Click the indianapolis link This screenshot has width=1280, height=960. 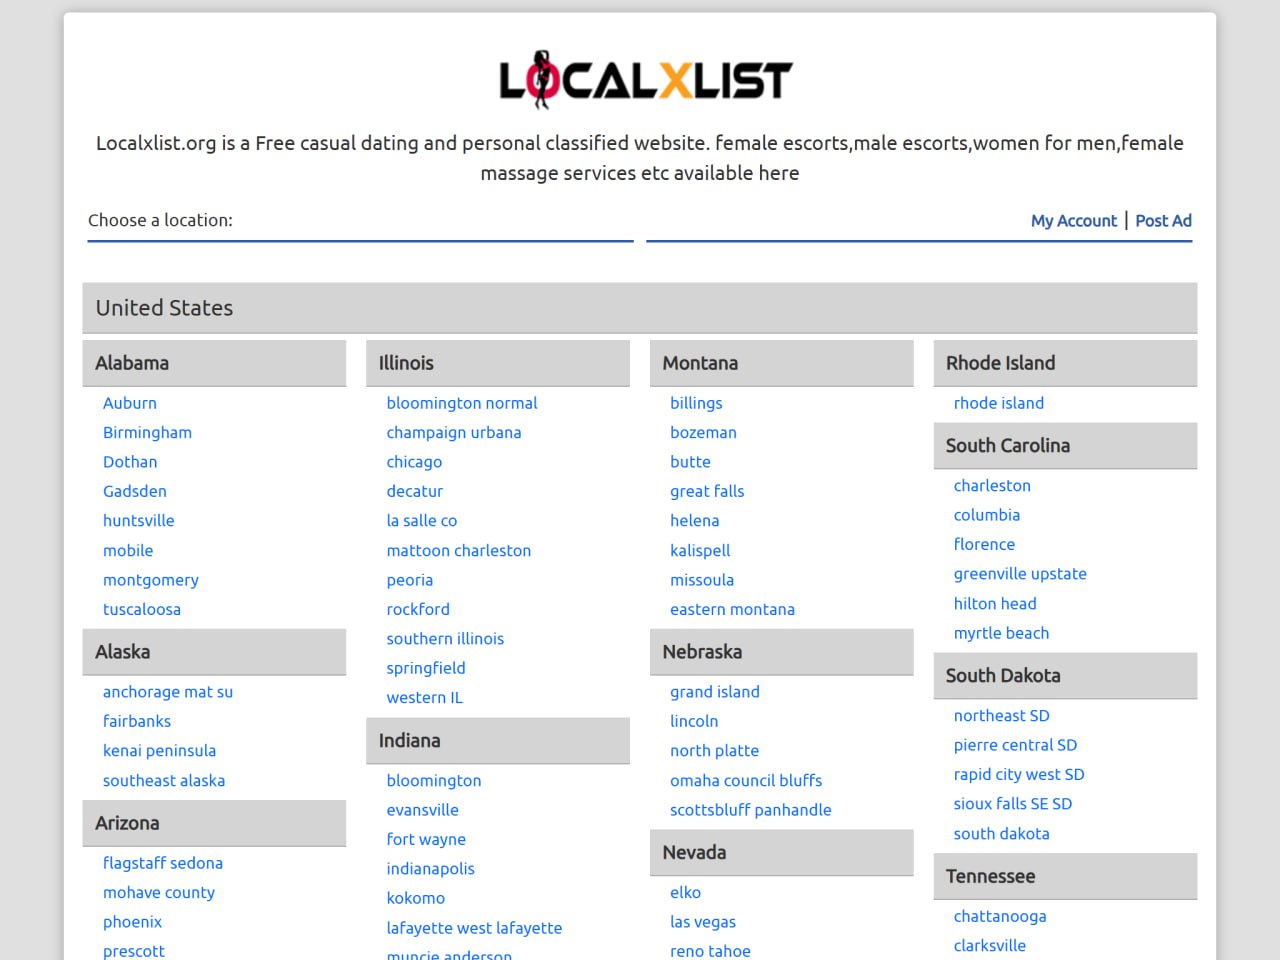click(x=430, y=869)
